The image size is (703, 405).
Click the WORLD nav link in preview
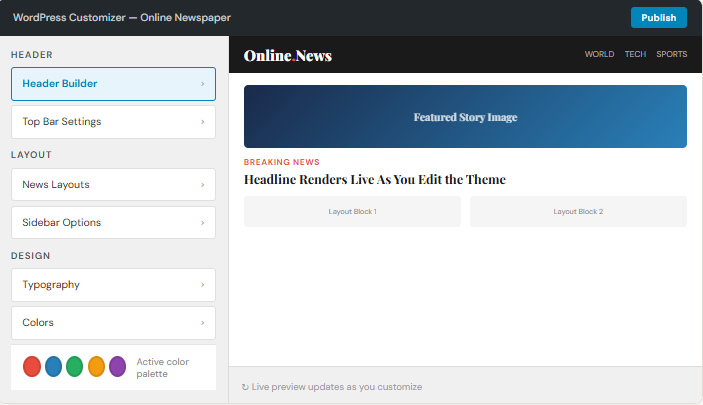[x=599, y=54]
